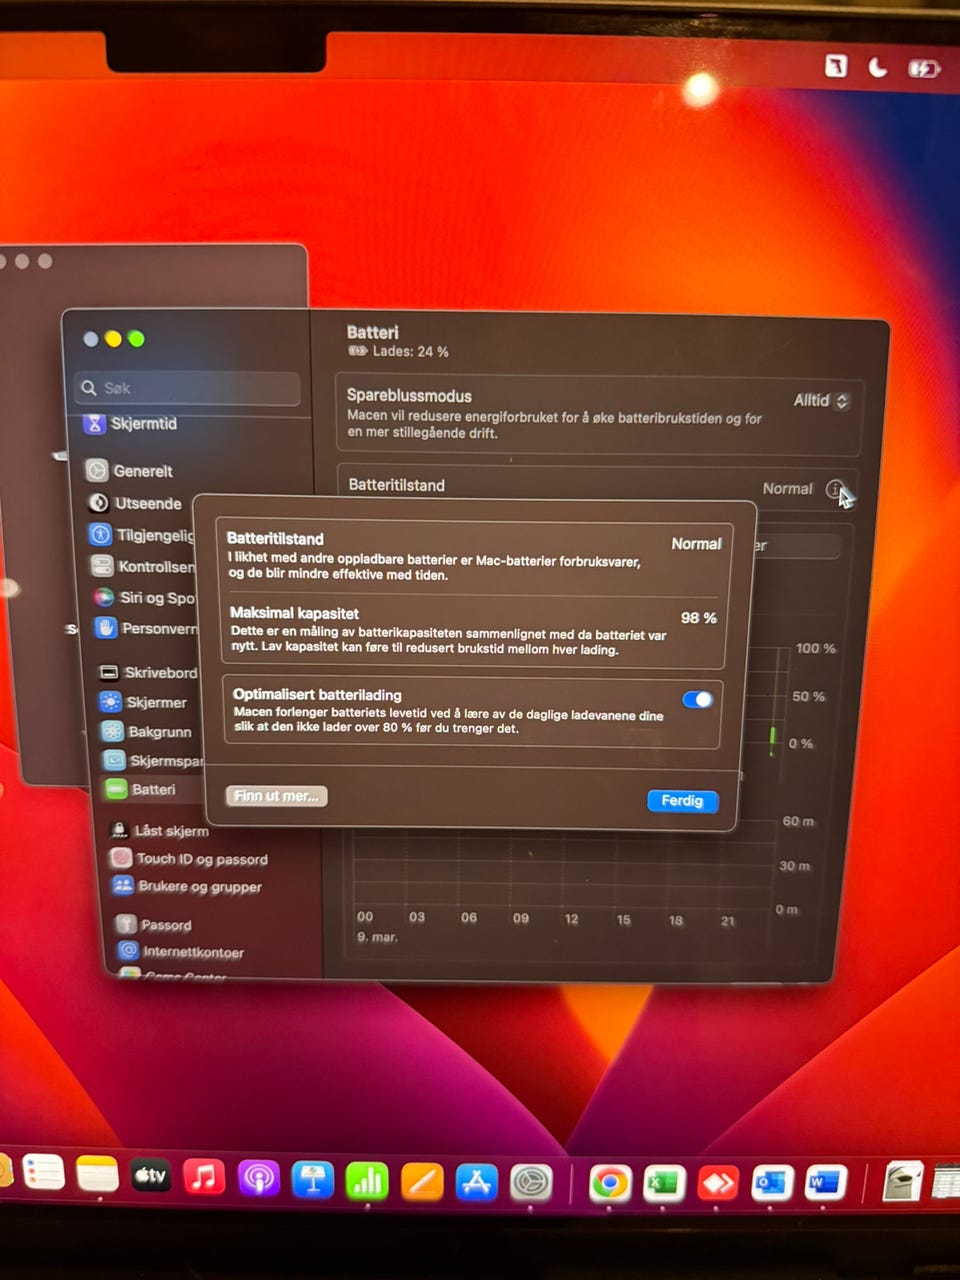The width and height of the screenshot is (960, 1280).
Task: Launch Pages from the dock
Action: click(422, 1182)
